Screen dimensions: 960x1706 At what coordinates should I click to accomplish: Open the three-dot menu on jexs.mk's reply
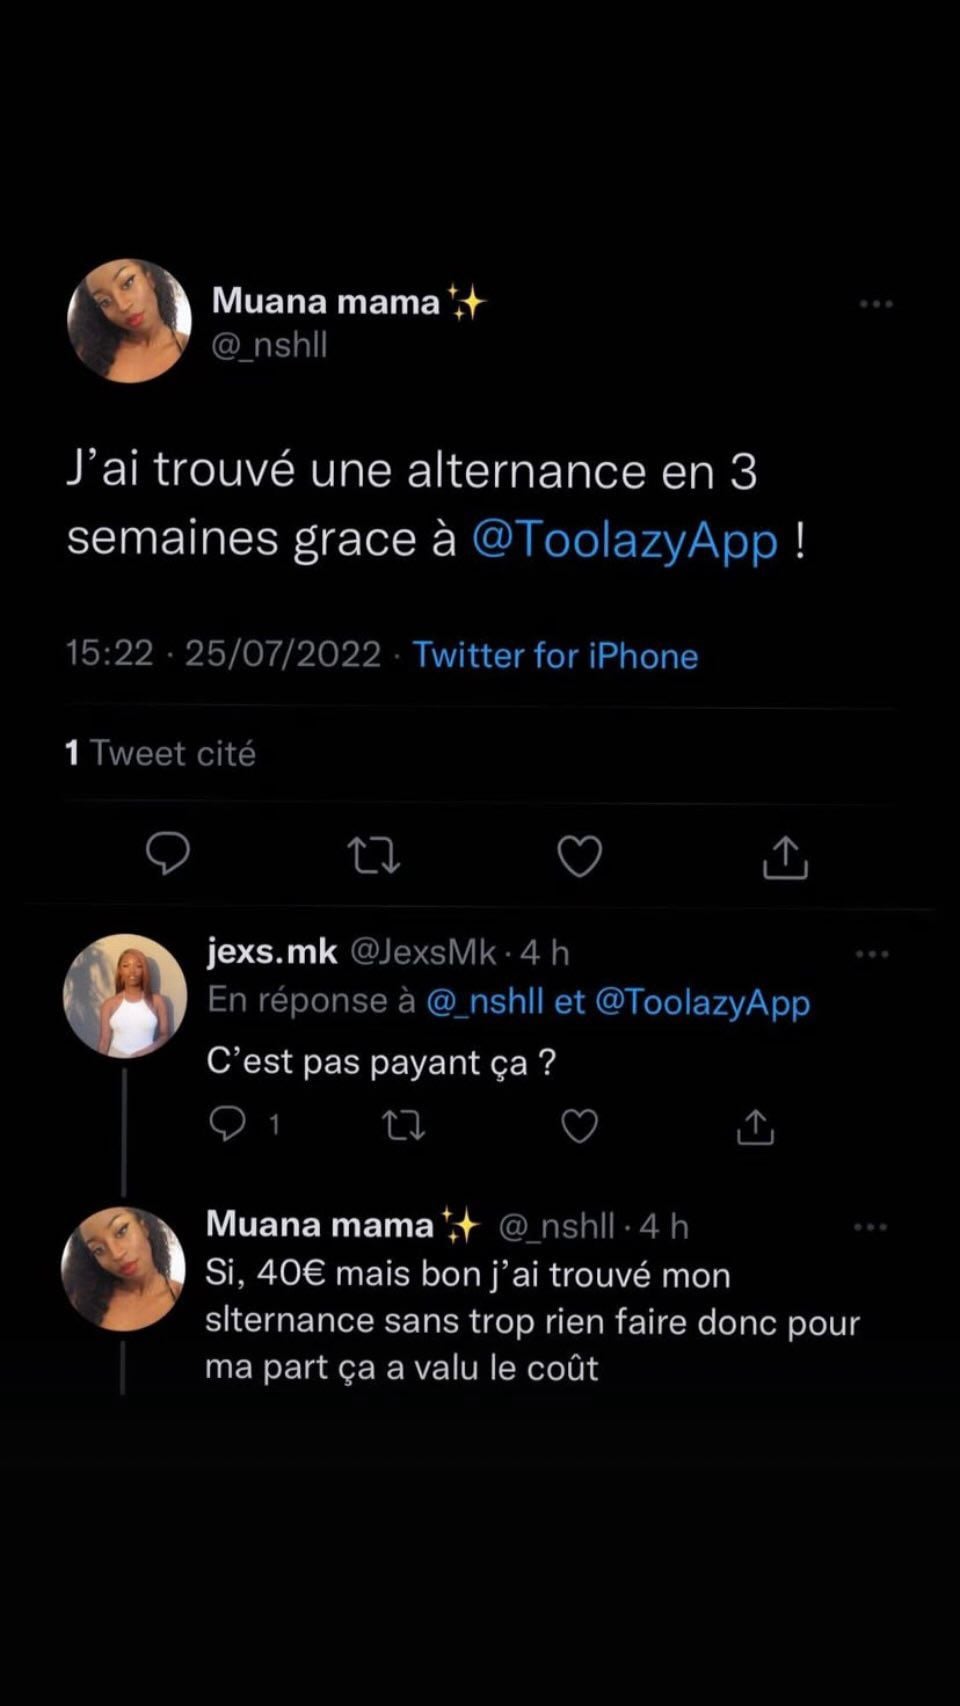tap(872, 954)
